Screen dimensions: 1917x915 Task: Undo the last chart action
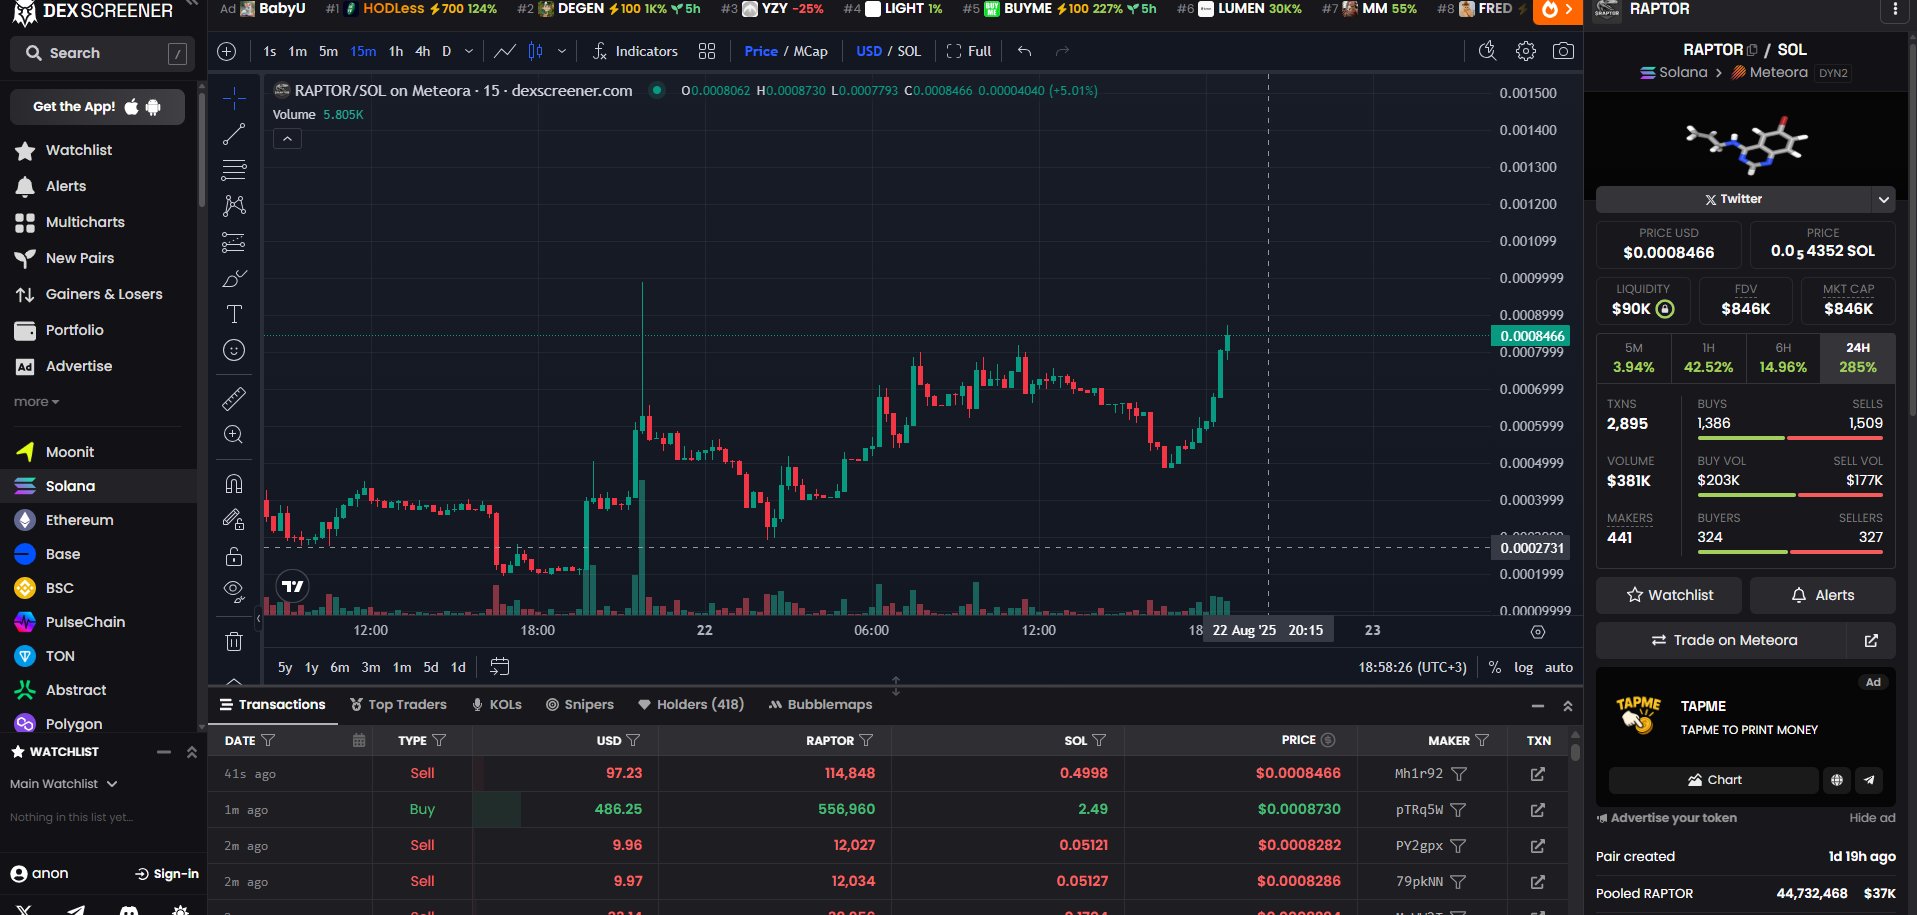tap(1024, 51)
